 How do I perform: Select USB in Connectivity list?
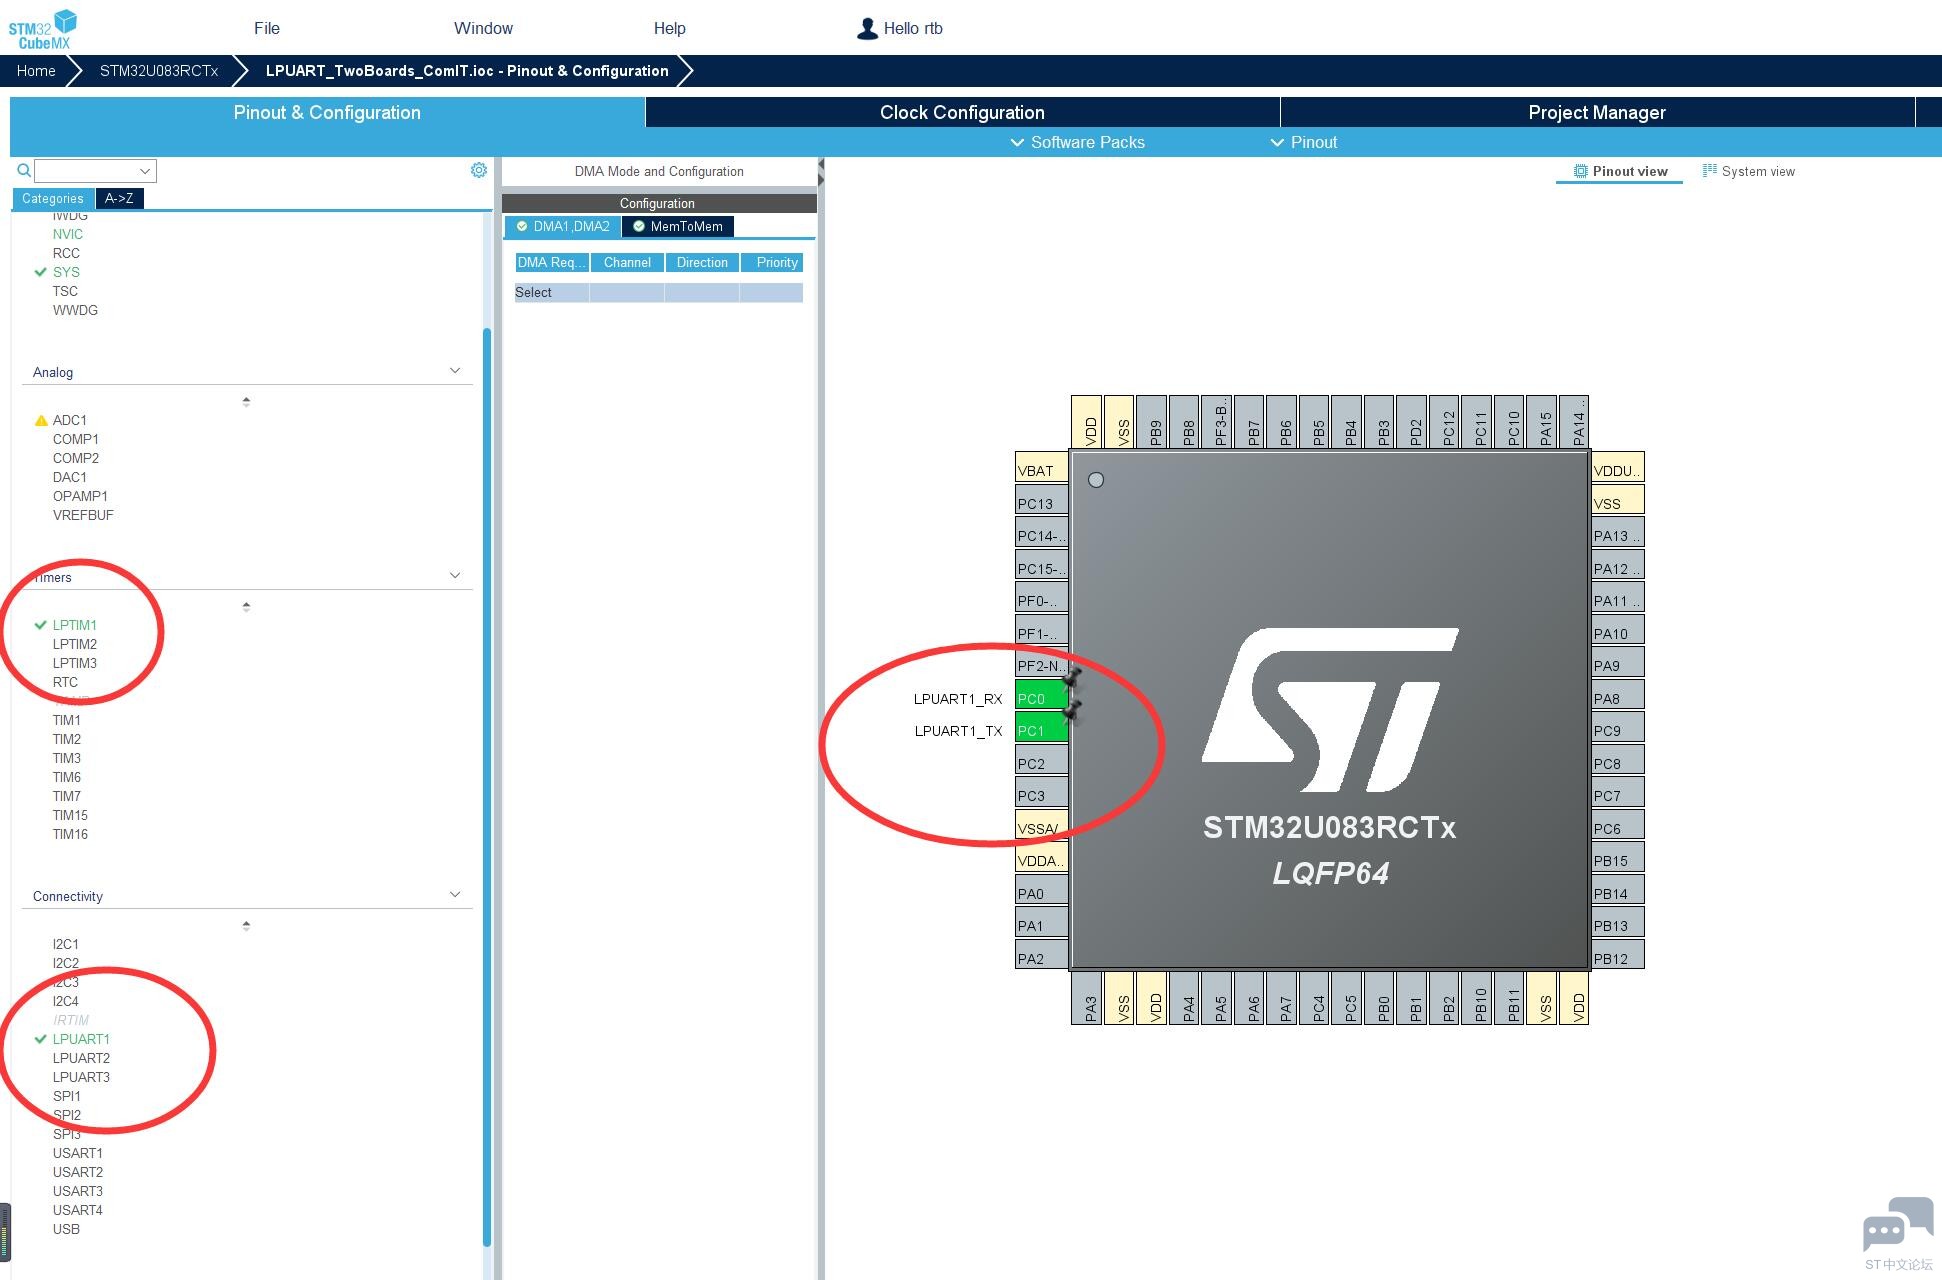coord(66,1229)
